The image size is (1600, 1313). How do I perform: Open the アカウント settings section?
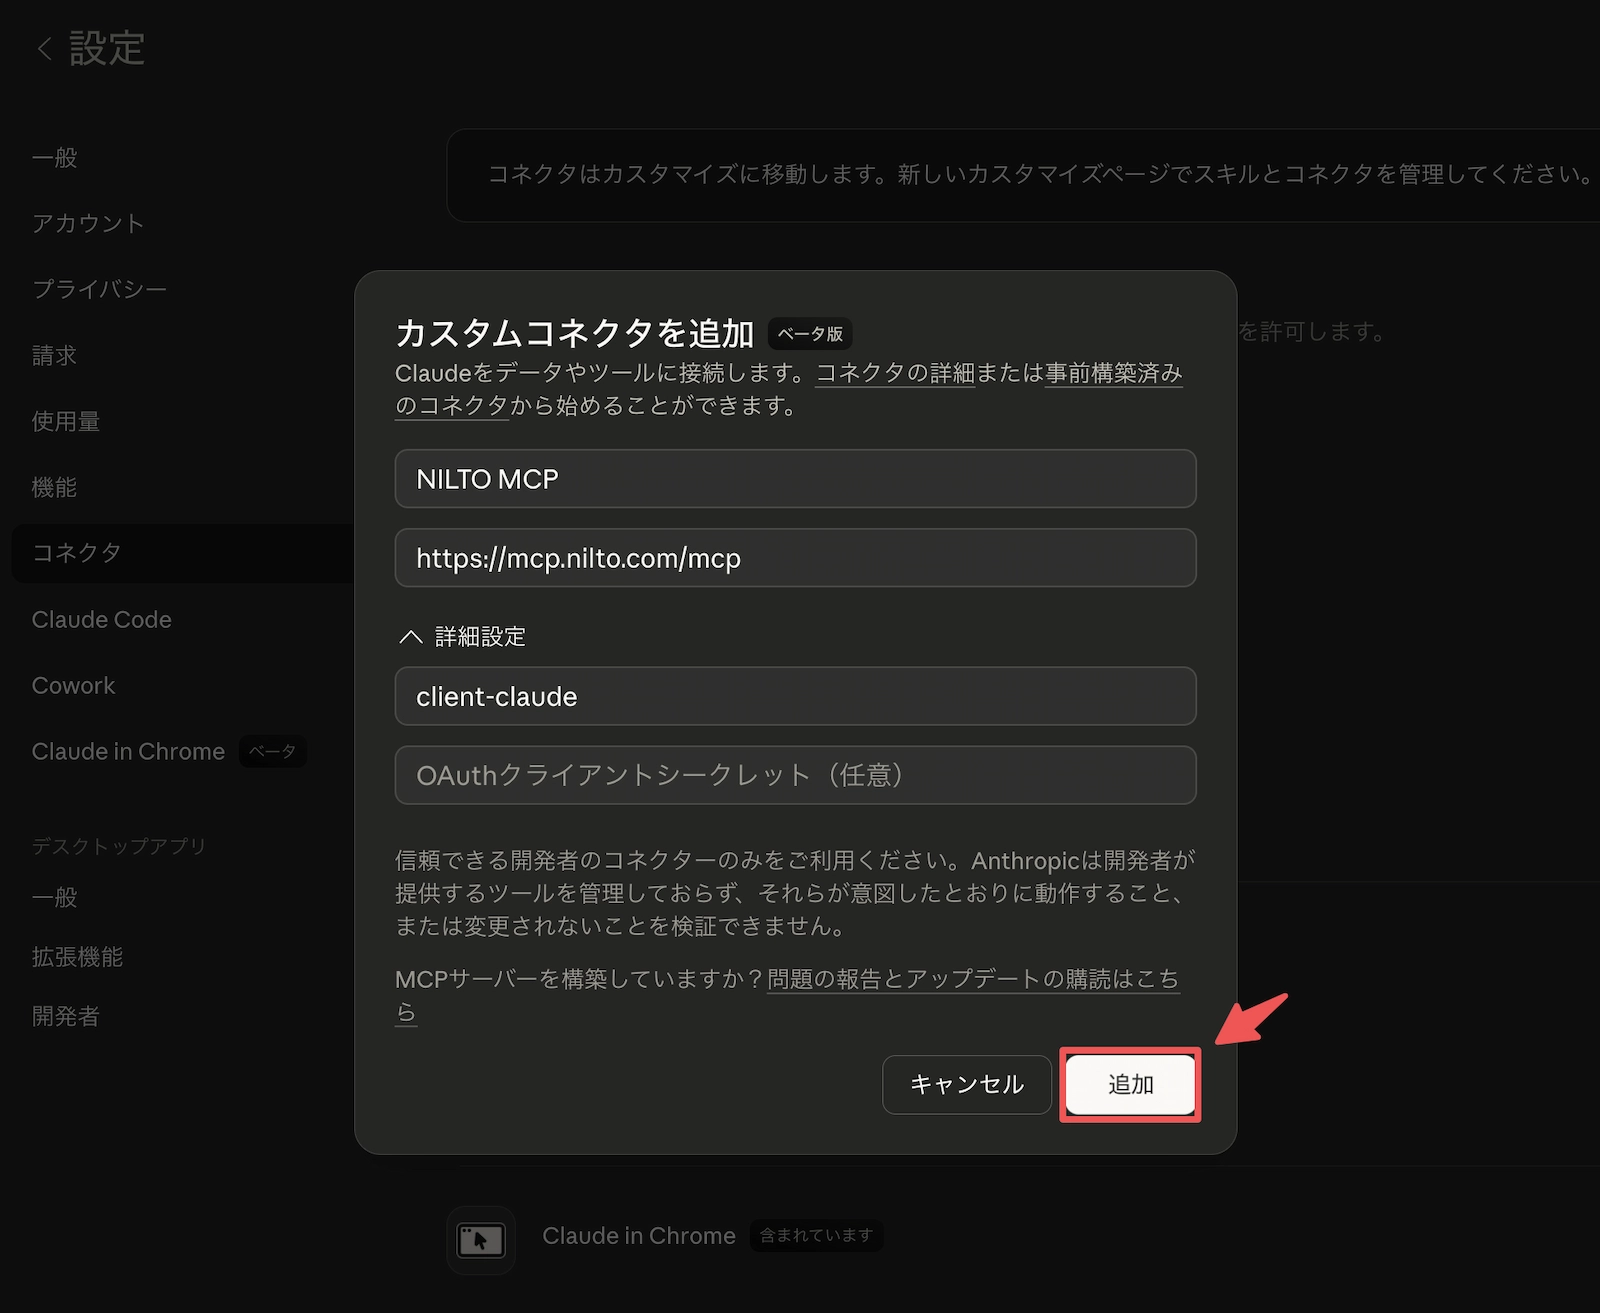click(x=88, y=223)
